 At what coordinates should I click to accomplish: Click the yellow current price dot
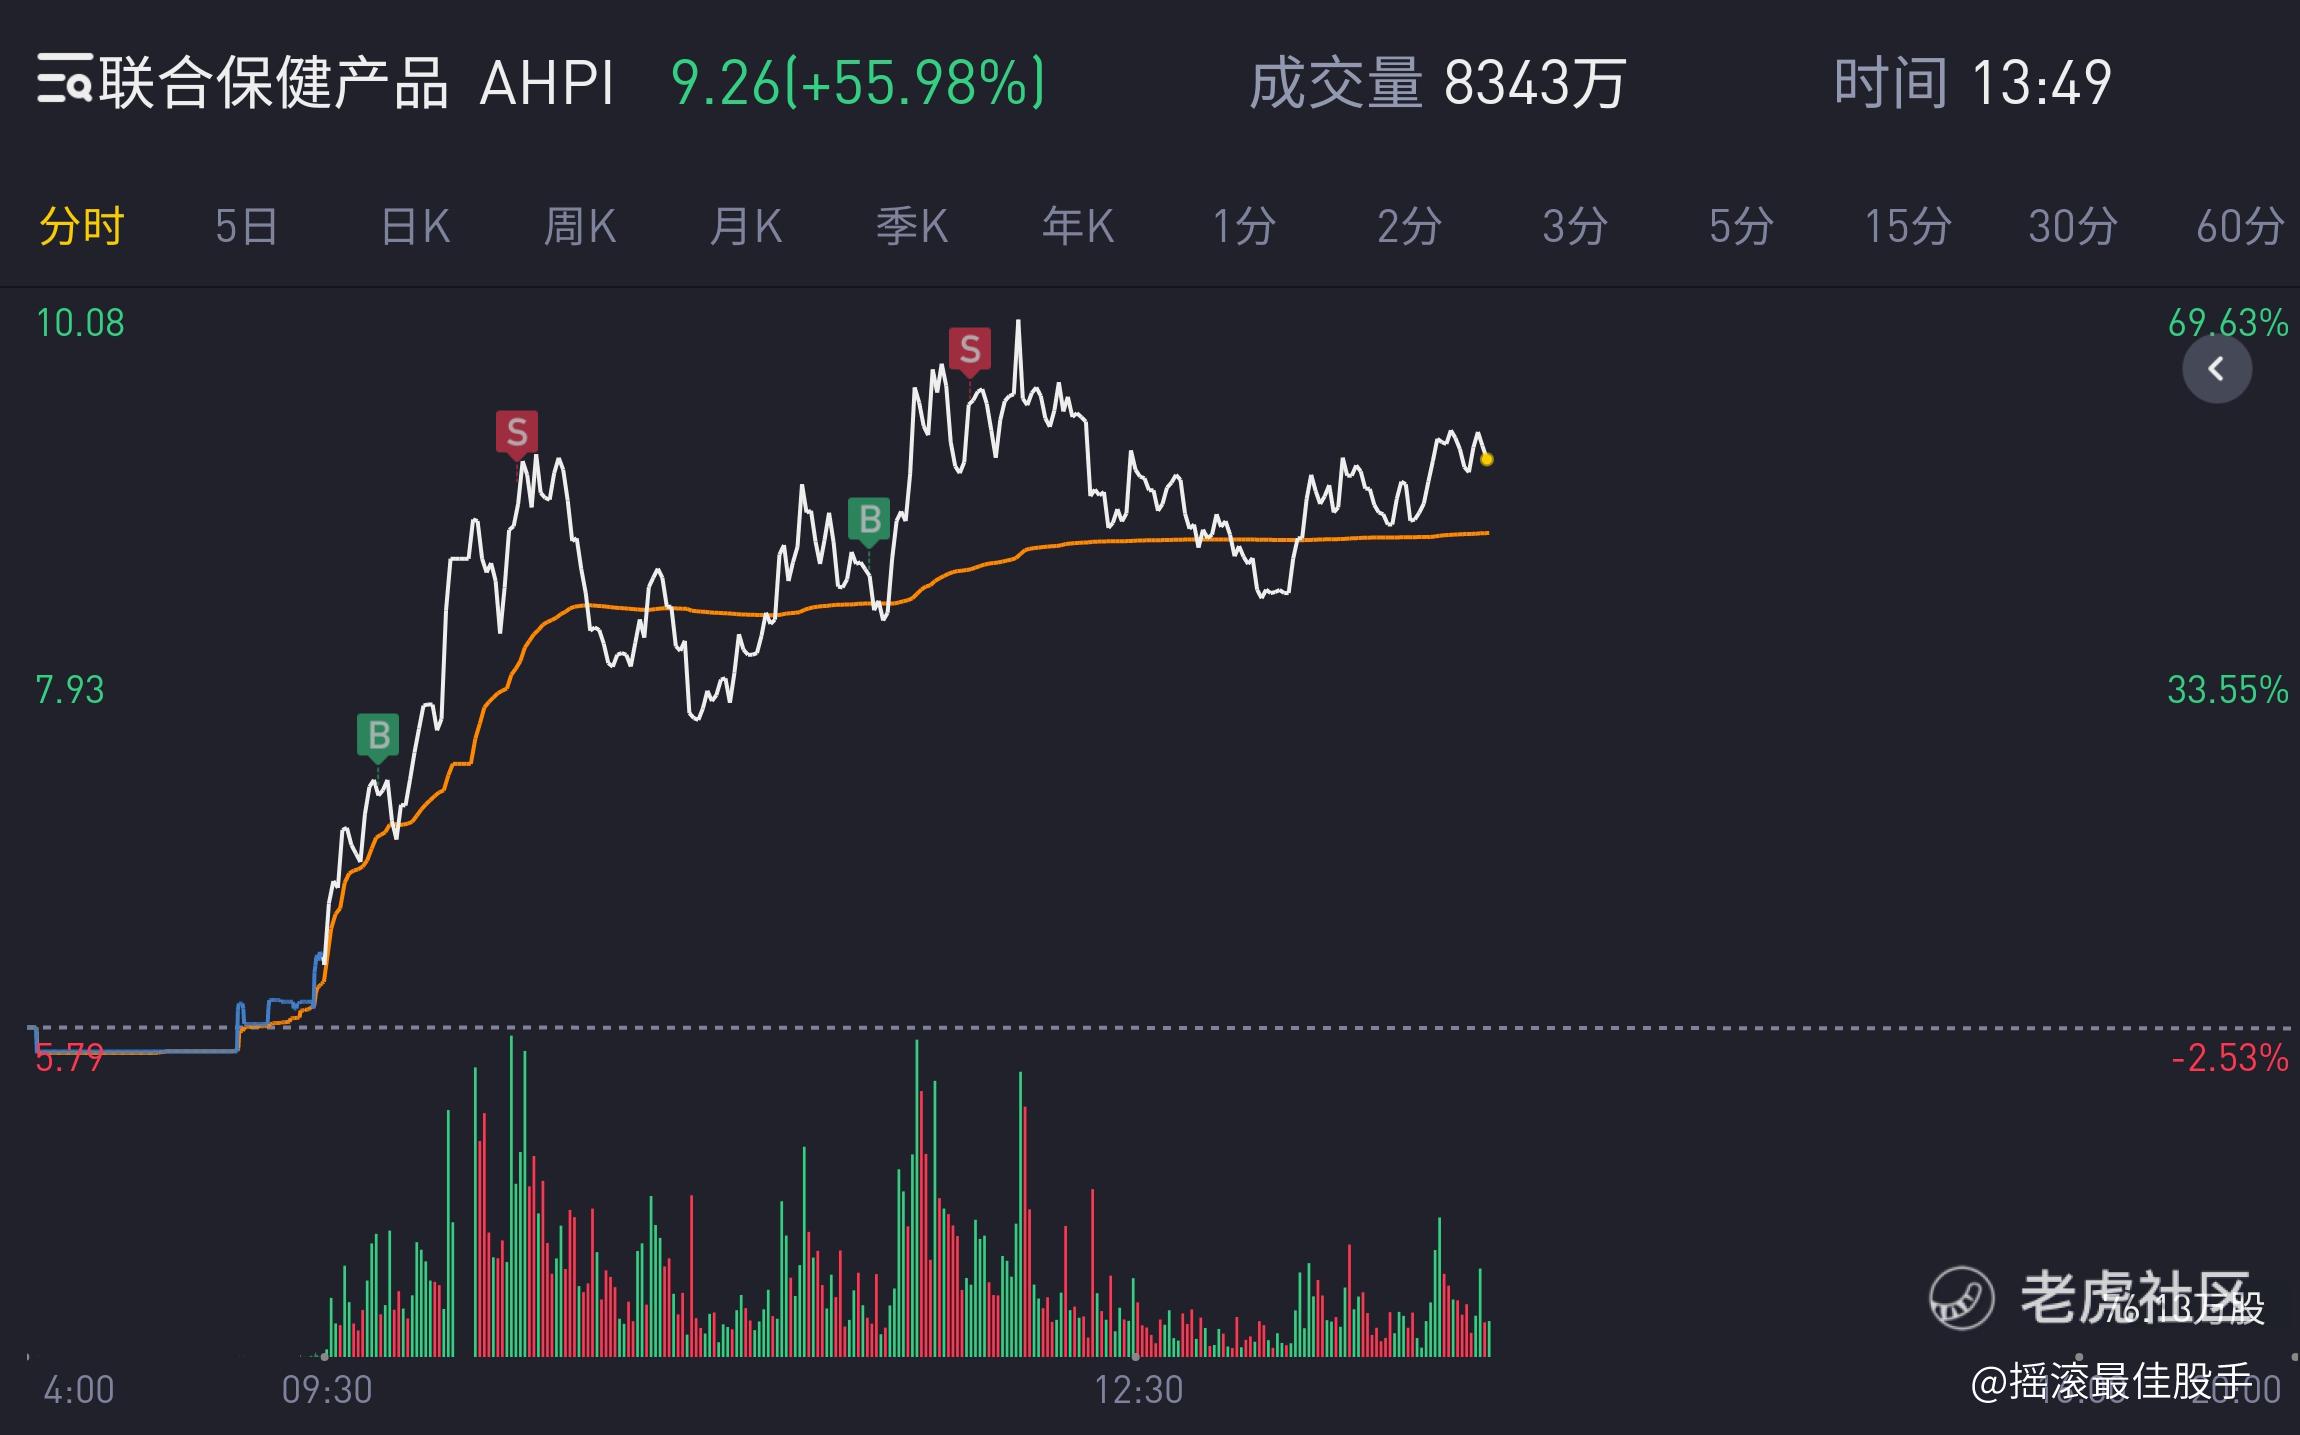(x=1487, y=459)
